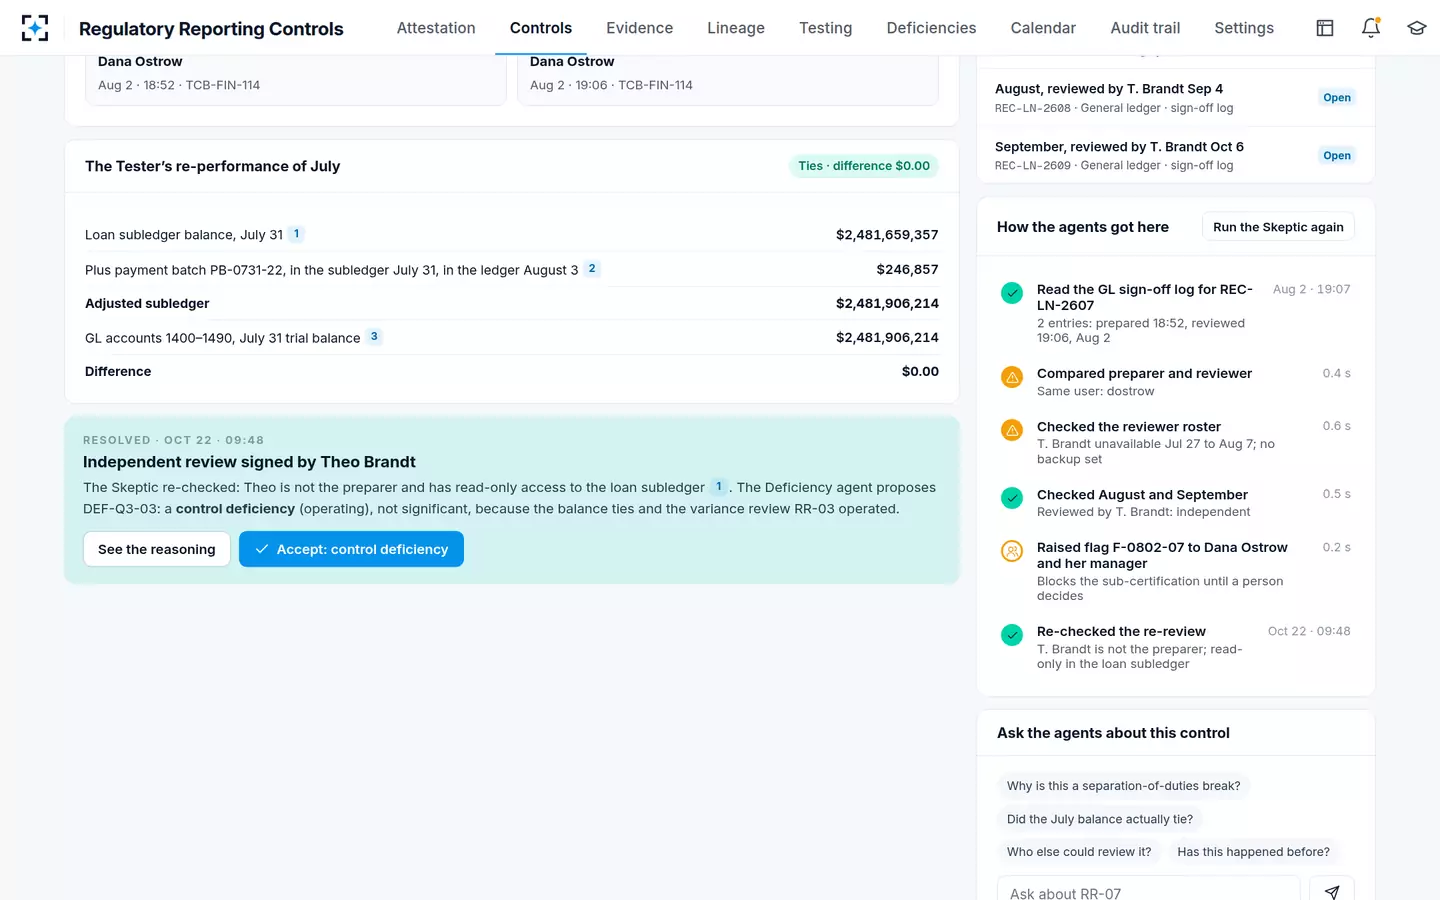The height and width of the screenshot is (900, 1440).
Task: Click check icon beside Checked August and September
Action: [x=1012, y=498]
